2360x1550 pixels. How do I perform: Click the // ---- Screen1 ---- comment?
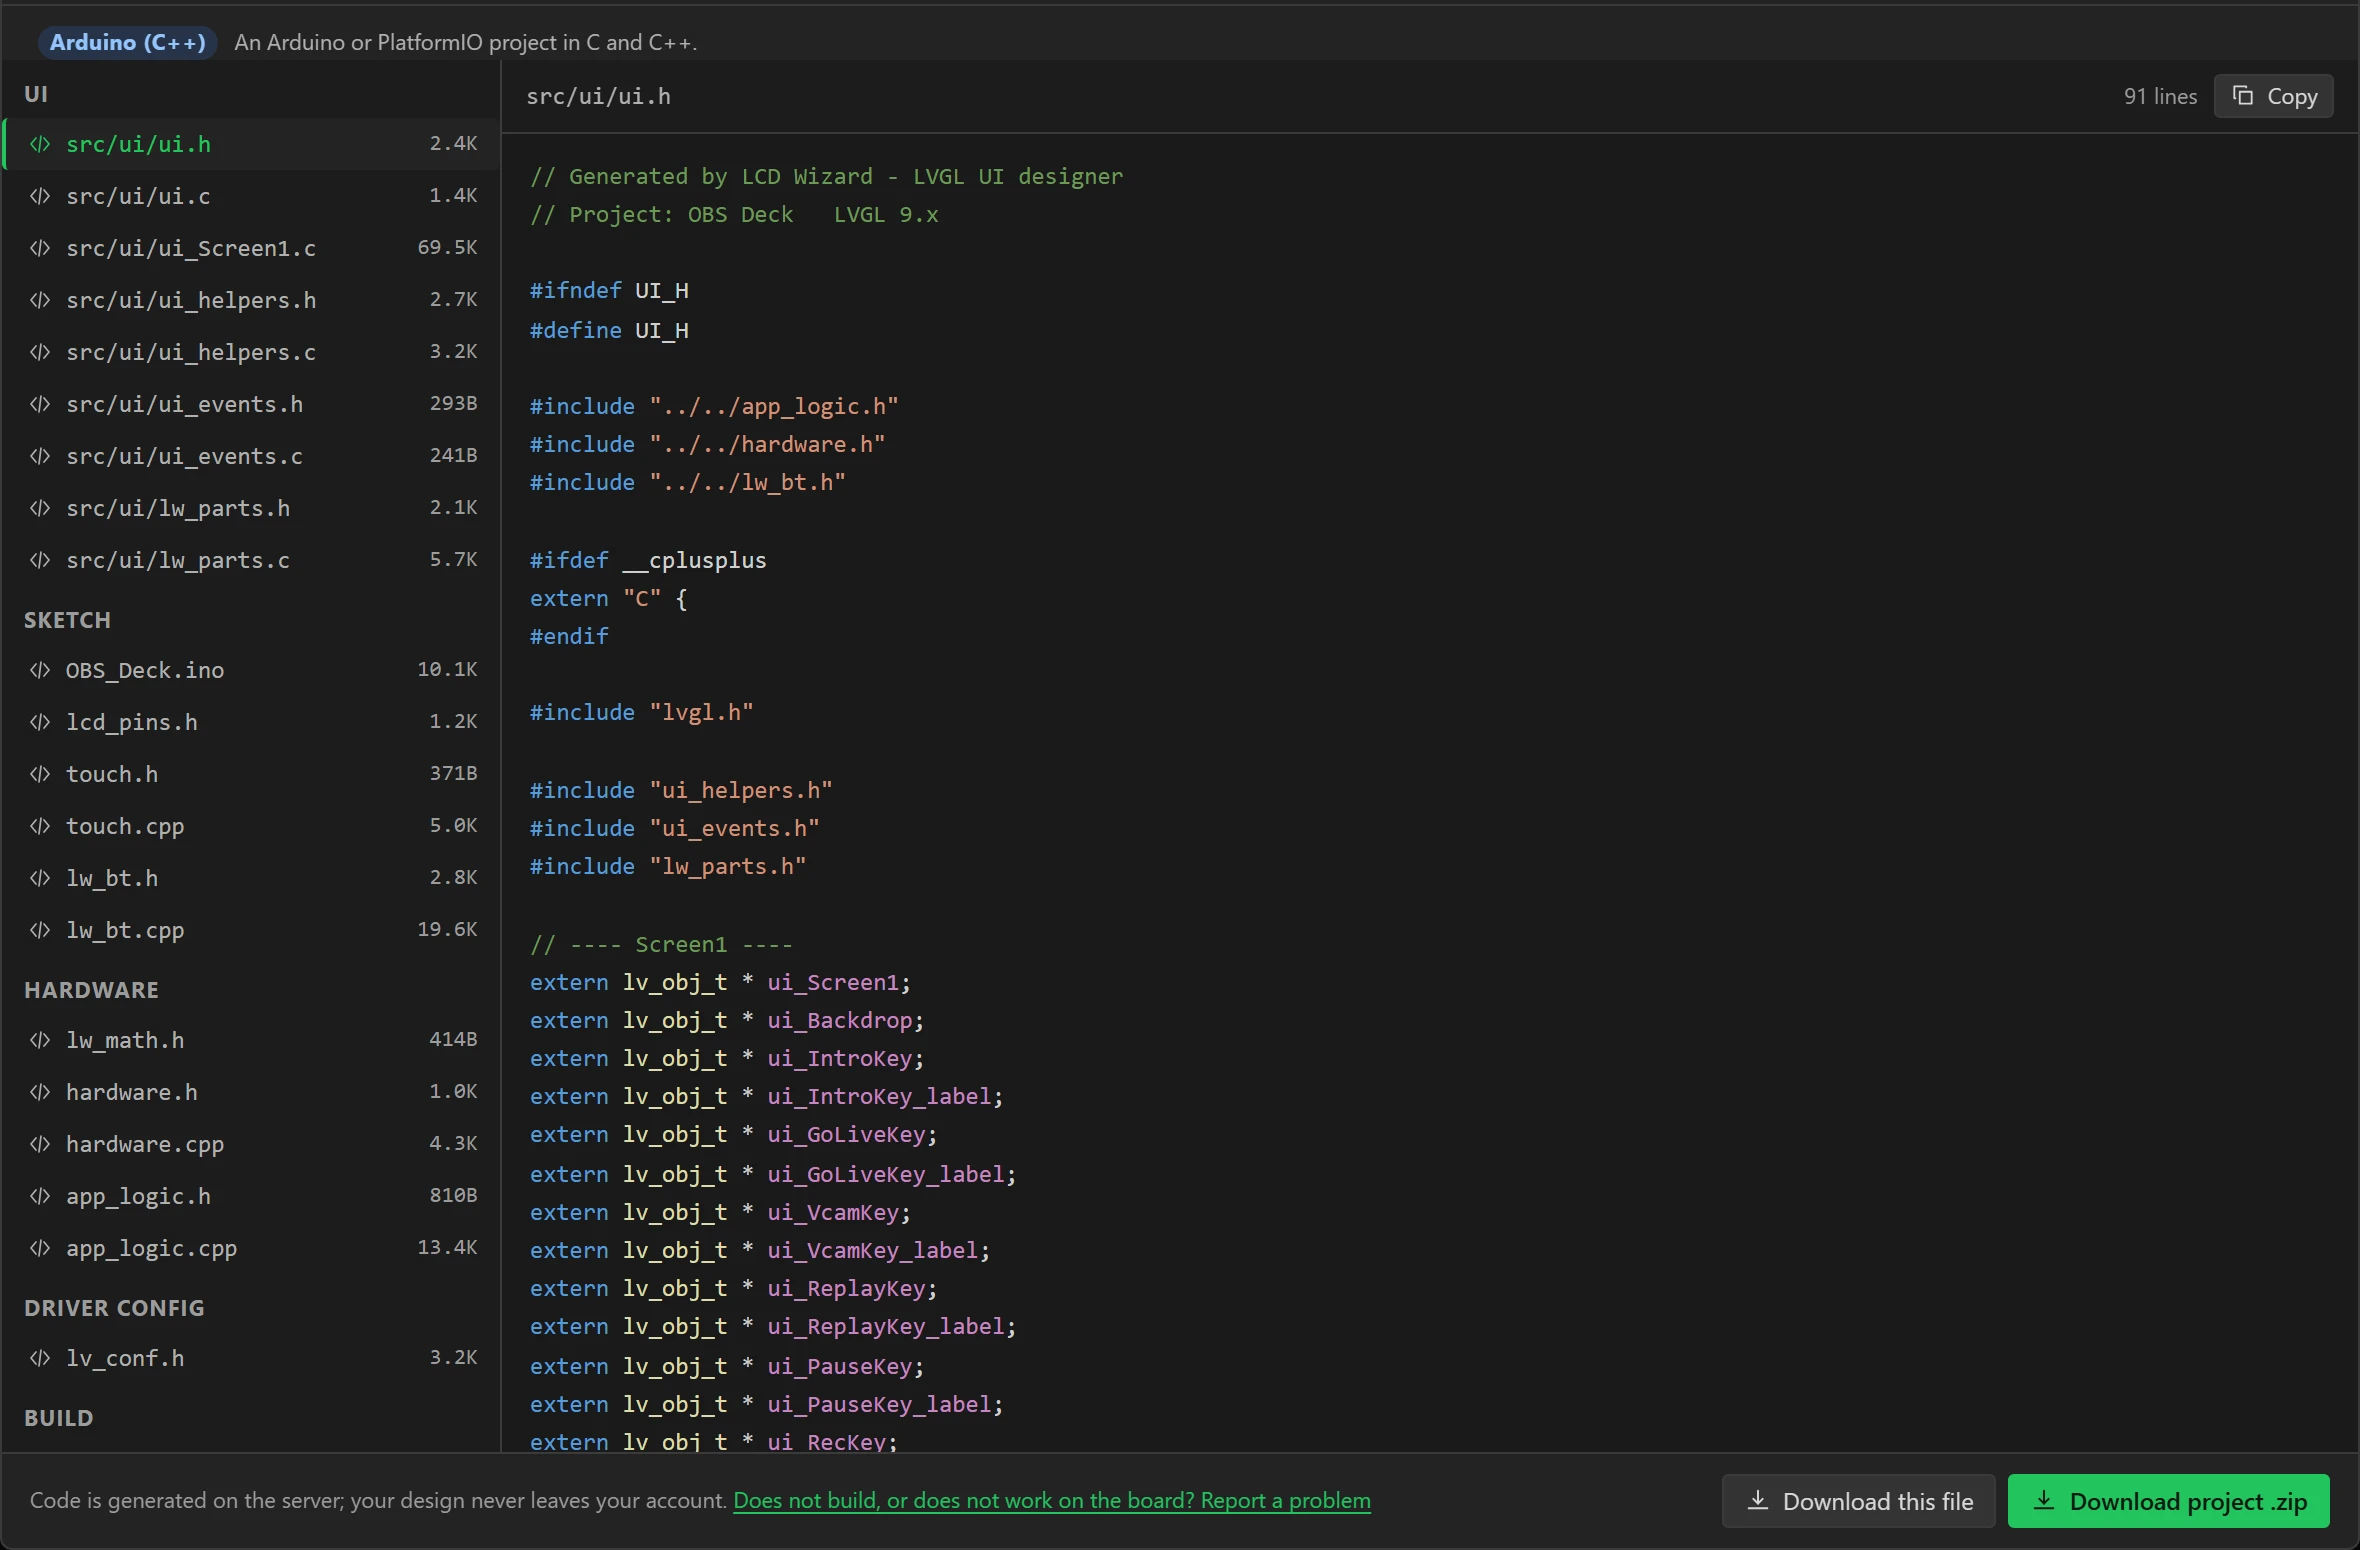pos(661,944)
